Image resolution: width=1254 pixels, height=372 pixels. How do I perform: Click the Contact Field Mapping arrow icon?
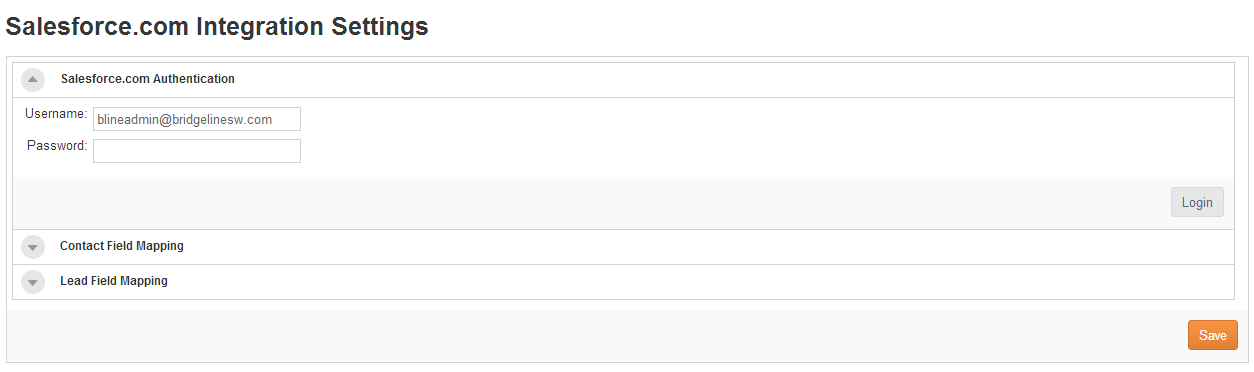[33, 247]
